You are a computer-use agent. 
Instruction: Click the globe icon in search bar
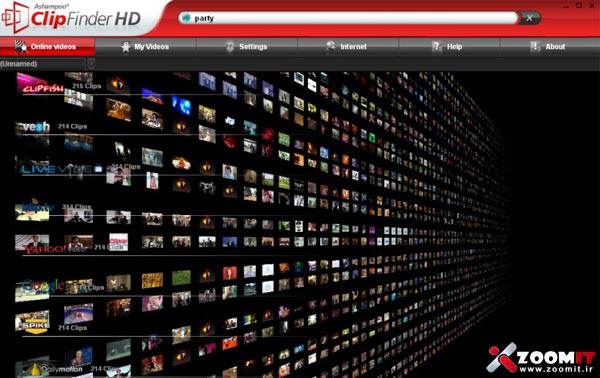click(186, 18)
